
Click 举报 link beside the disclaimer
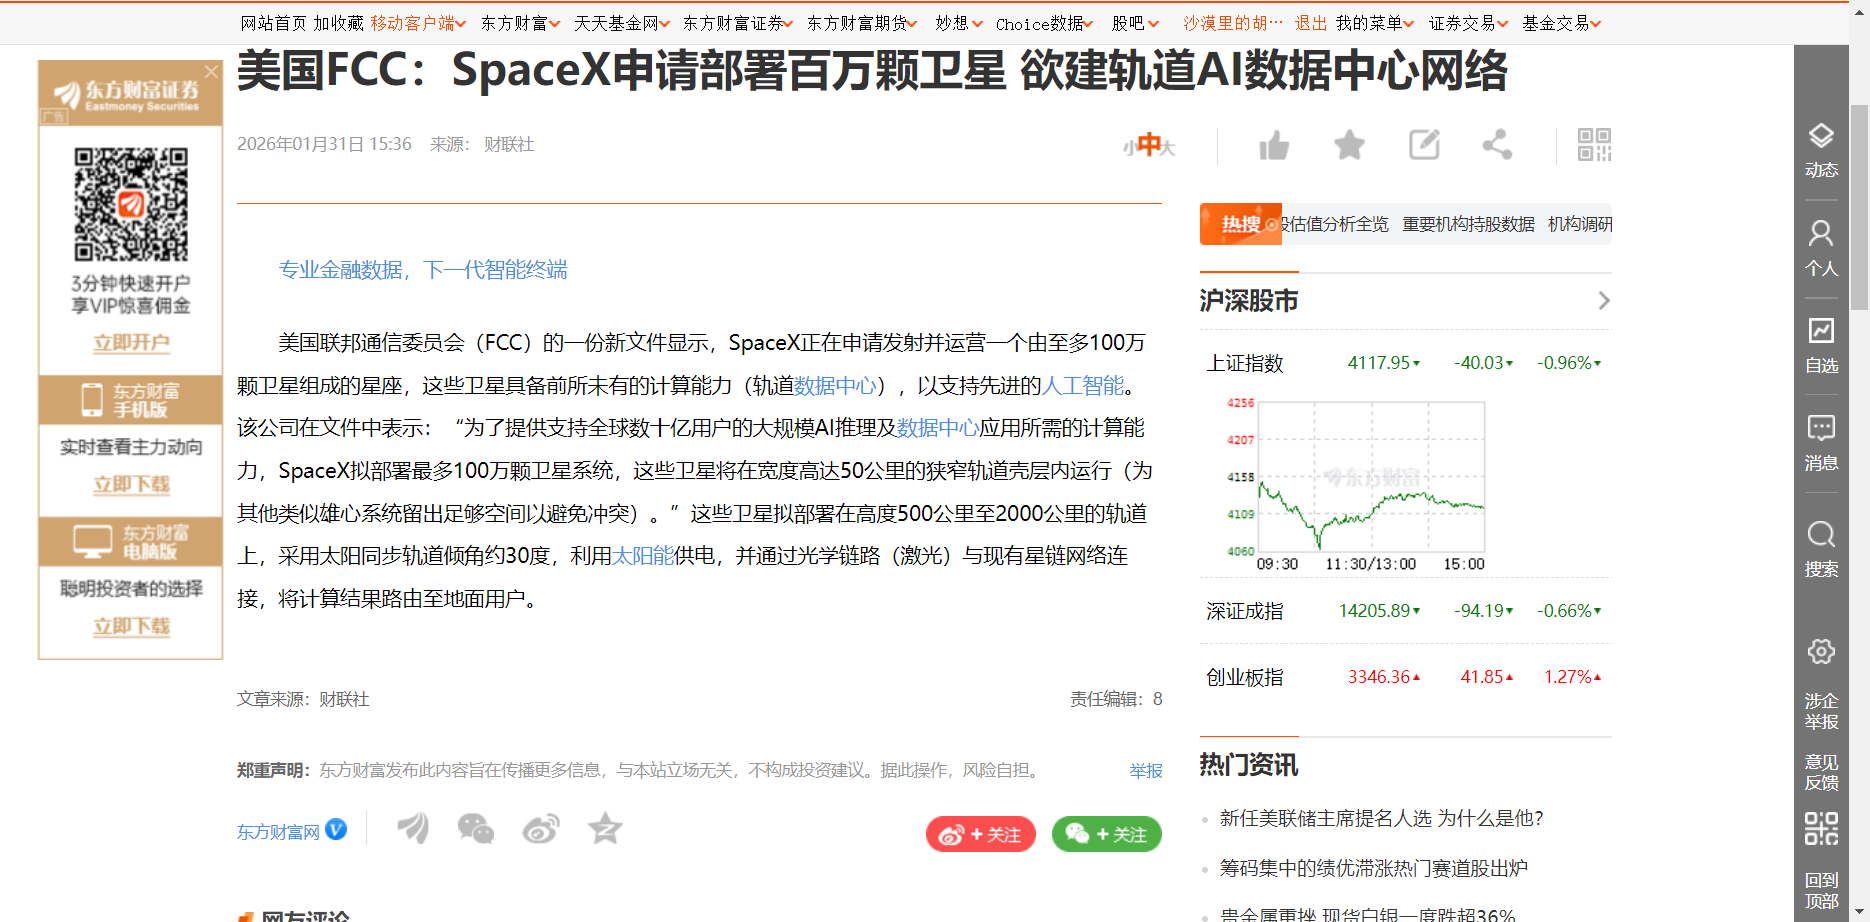click(x=1146, y=771)
